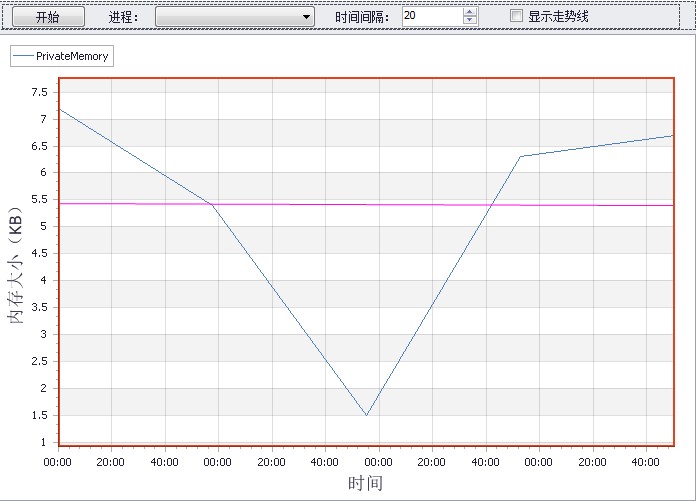Click the PrivateMemory legend entry
Screen dimensions: 697x501
[62, 56]
